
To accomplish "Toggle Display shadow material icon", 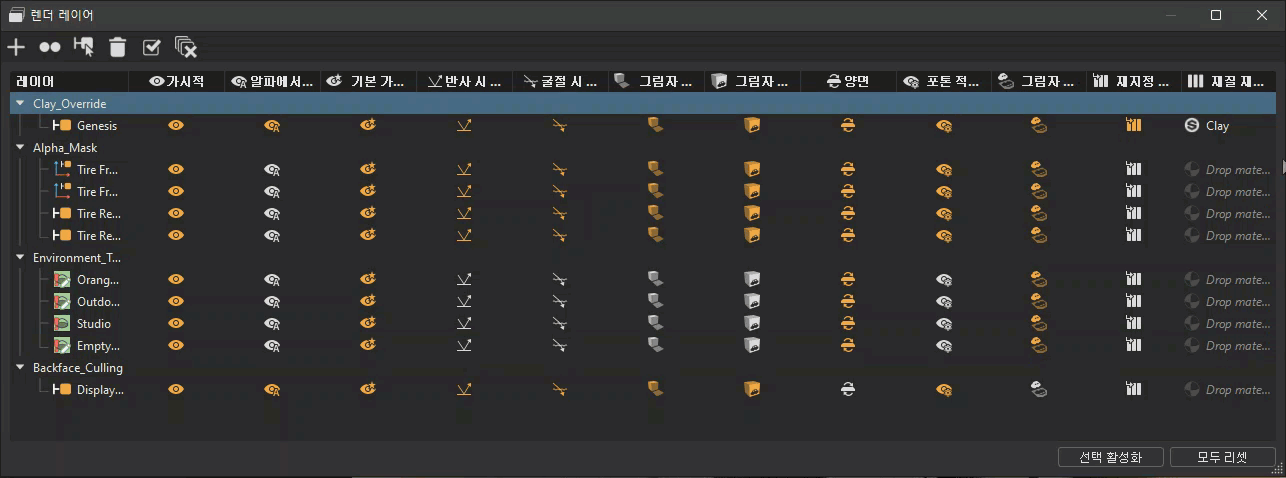I will coord(1039,390).
